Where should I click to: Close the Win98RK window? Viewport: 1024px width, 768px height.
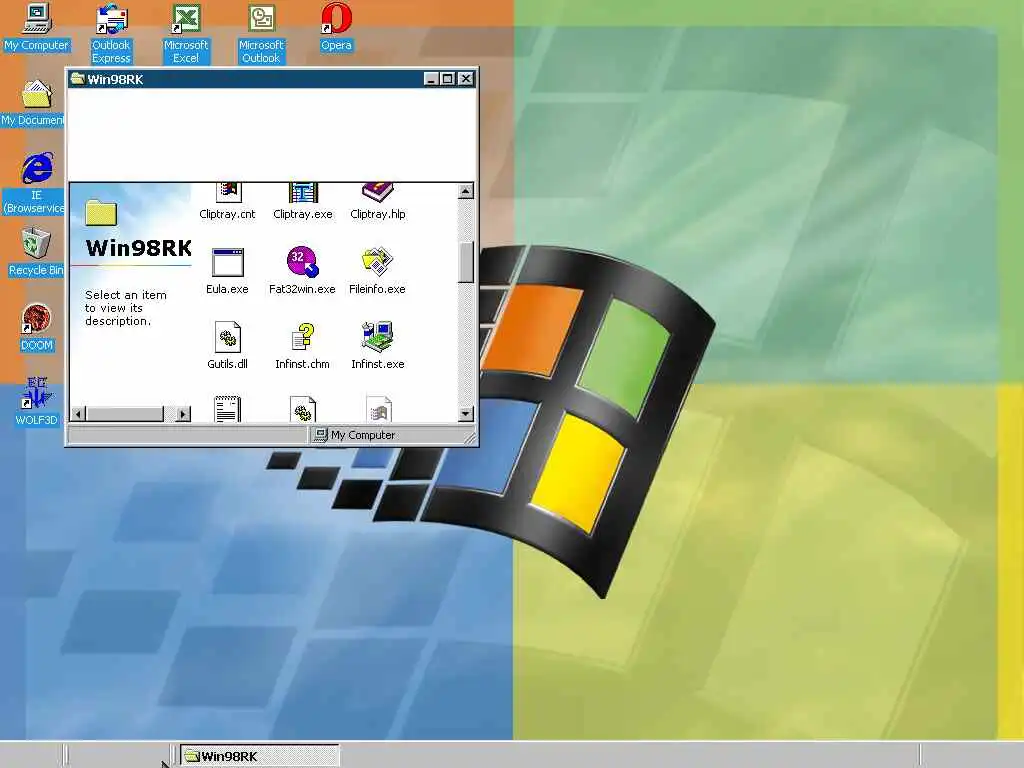click(466, 79)
